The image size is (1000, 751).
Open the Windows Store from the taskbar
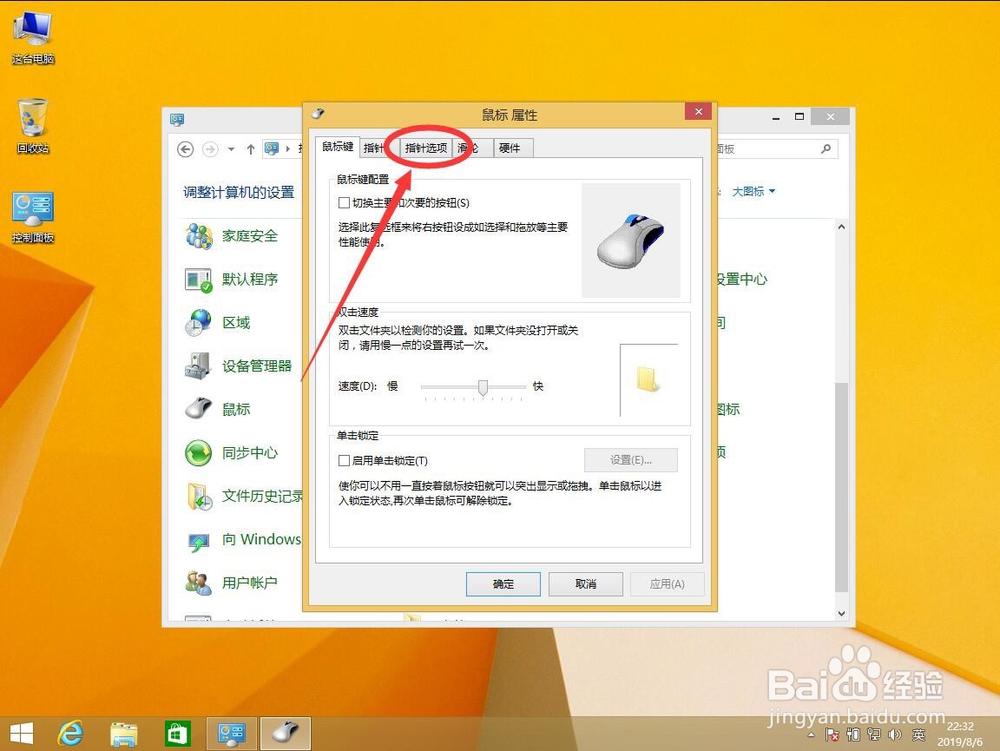point(177,733)
